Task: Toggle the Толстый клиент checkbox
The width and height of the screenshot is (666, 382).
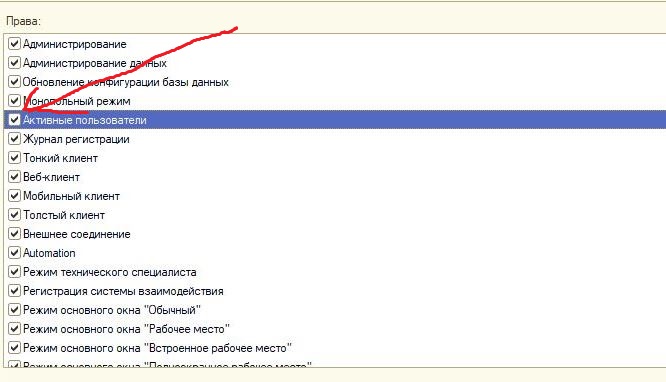Action: click(14, 215)
